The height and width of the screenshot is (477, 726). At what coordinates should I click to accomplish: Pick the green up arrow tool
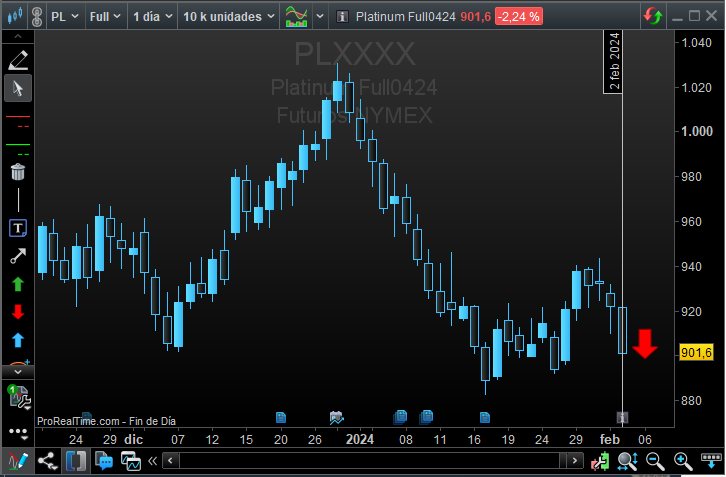(x=18, y=284)
